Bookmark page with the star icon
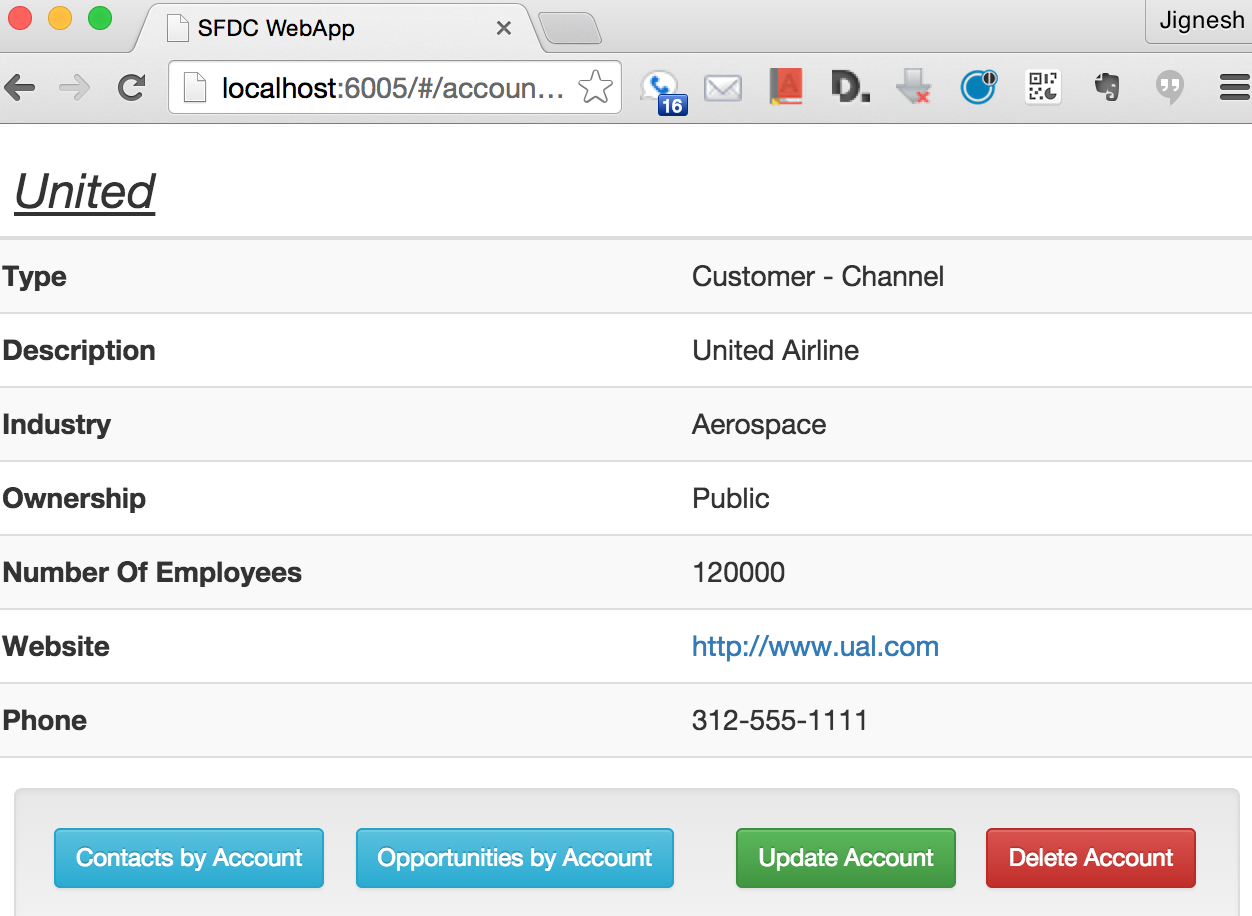The width and height of the screenshot is (1252, 916). (x=596, y=88)
